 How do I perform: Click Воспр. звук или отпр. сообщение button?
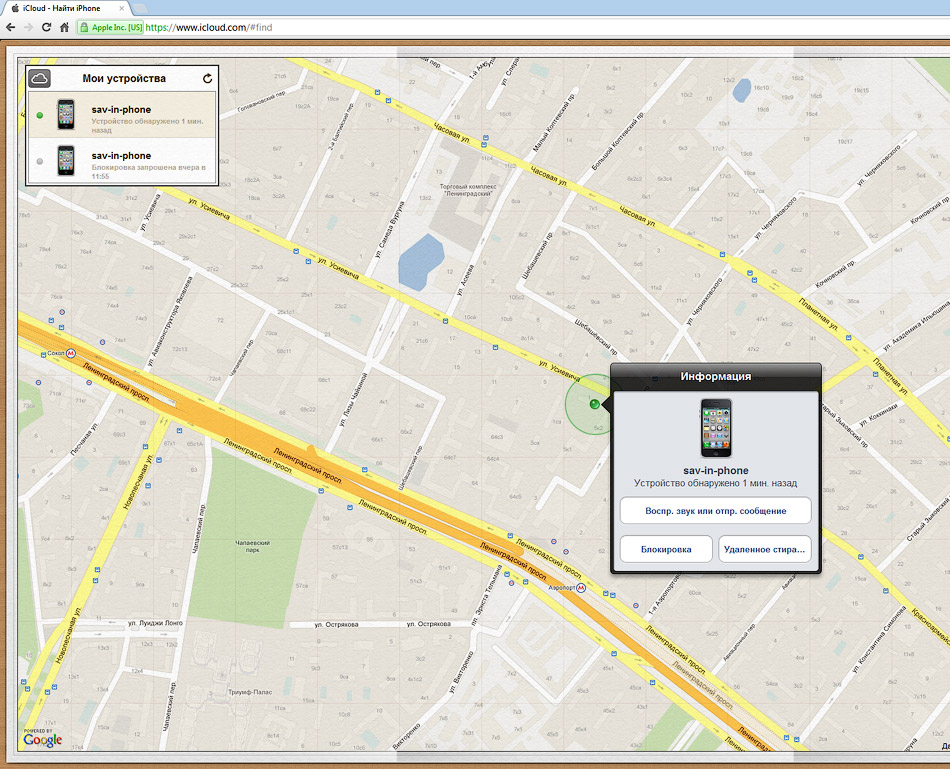(716, 511)
